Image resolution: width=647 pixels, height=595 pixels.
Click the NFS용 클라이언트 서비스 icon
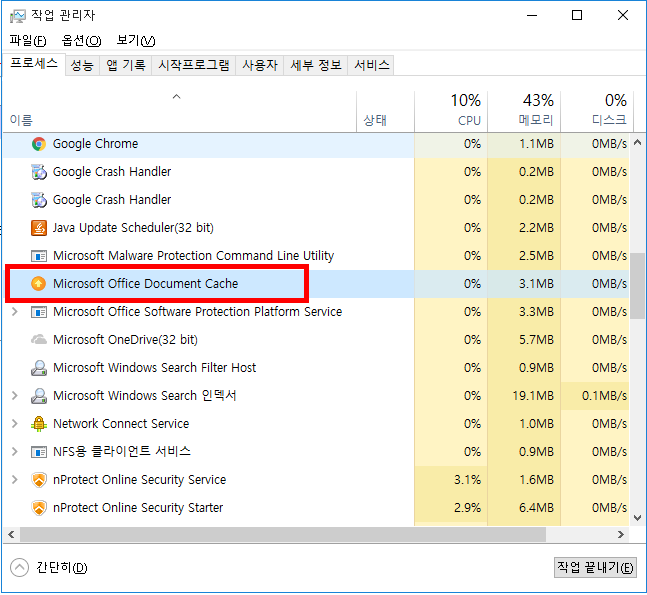(x=39, y=452)
